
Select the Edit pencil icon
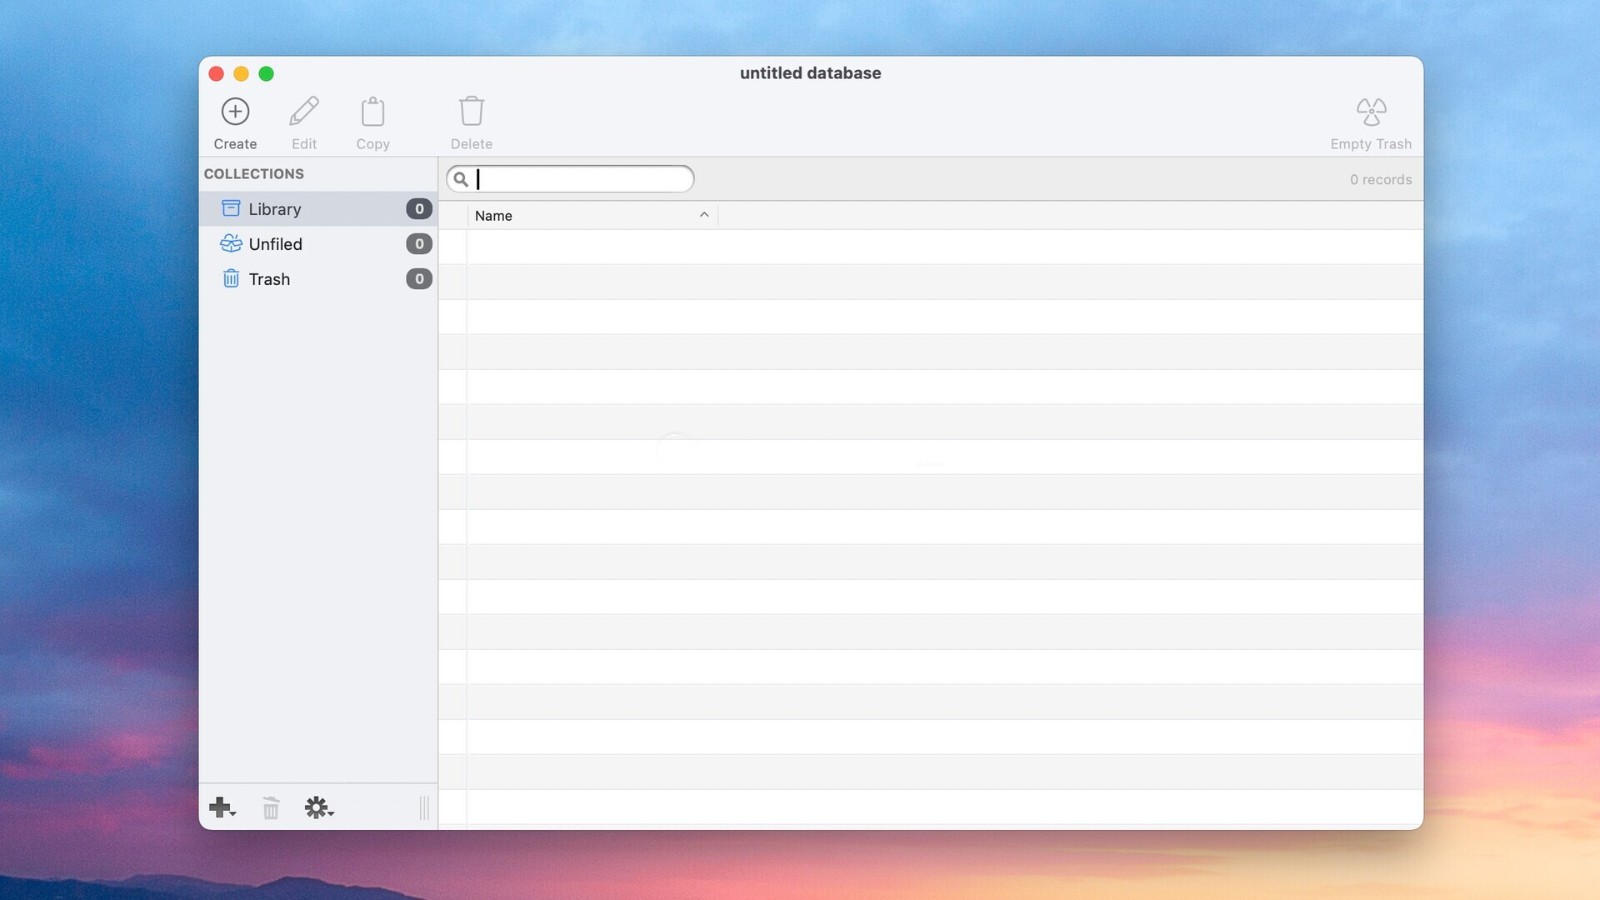(304, 111)
